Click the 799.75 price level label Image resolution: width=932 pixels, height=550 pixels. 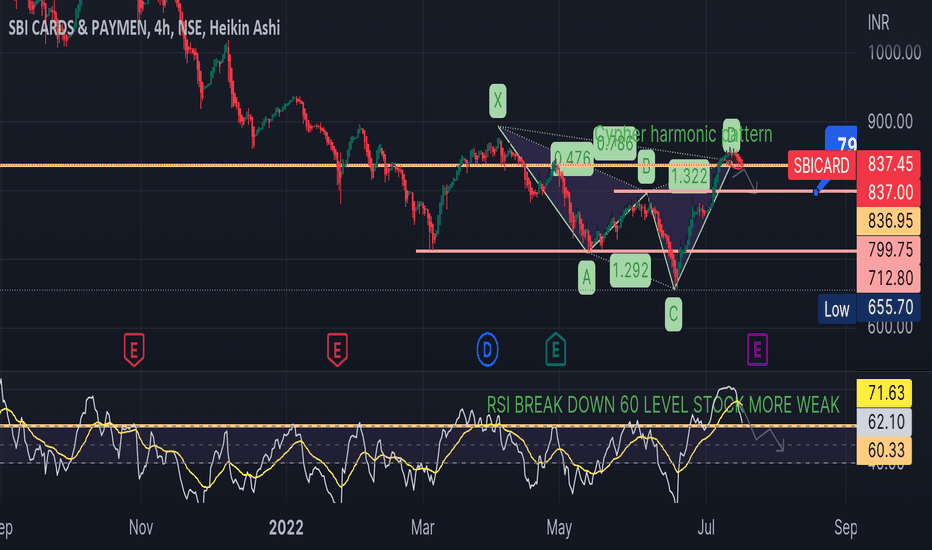pos(889,250)
